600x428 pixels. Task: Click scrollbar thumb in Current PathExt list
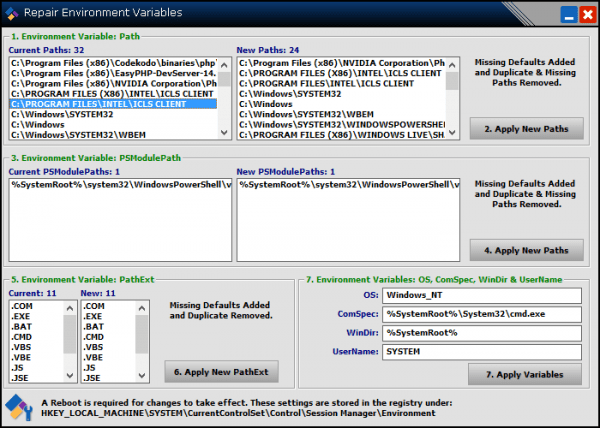[x=70, y=334]
